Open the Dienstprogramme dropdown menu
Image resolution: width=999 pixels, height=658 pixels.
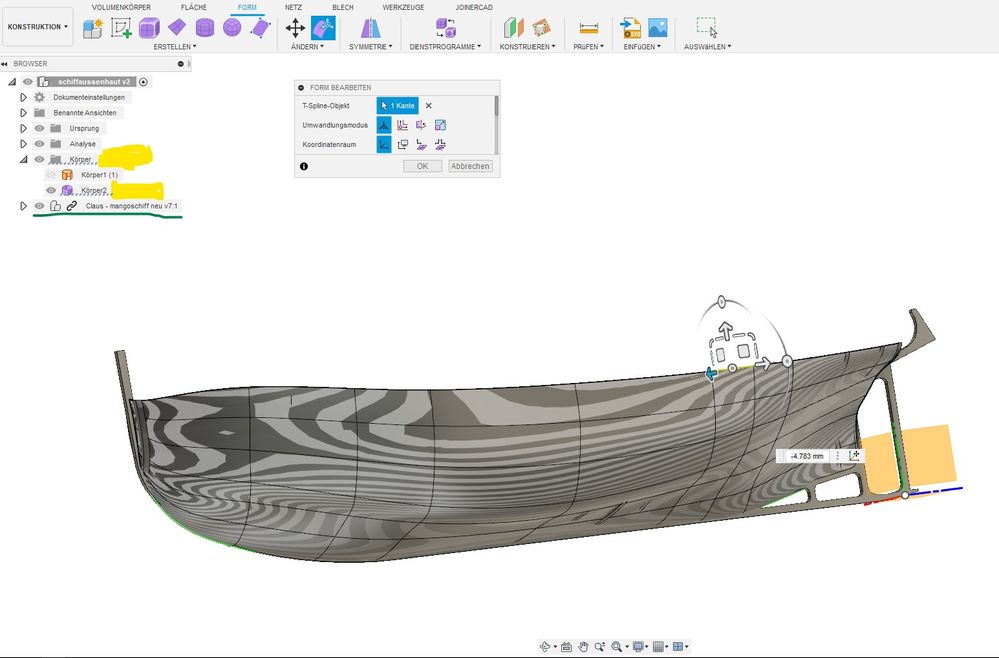[445, 46]
